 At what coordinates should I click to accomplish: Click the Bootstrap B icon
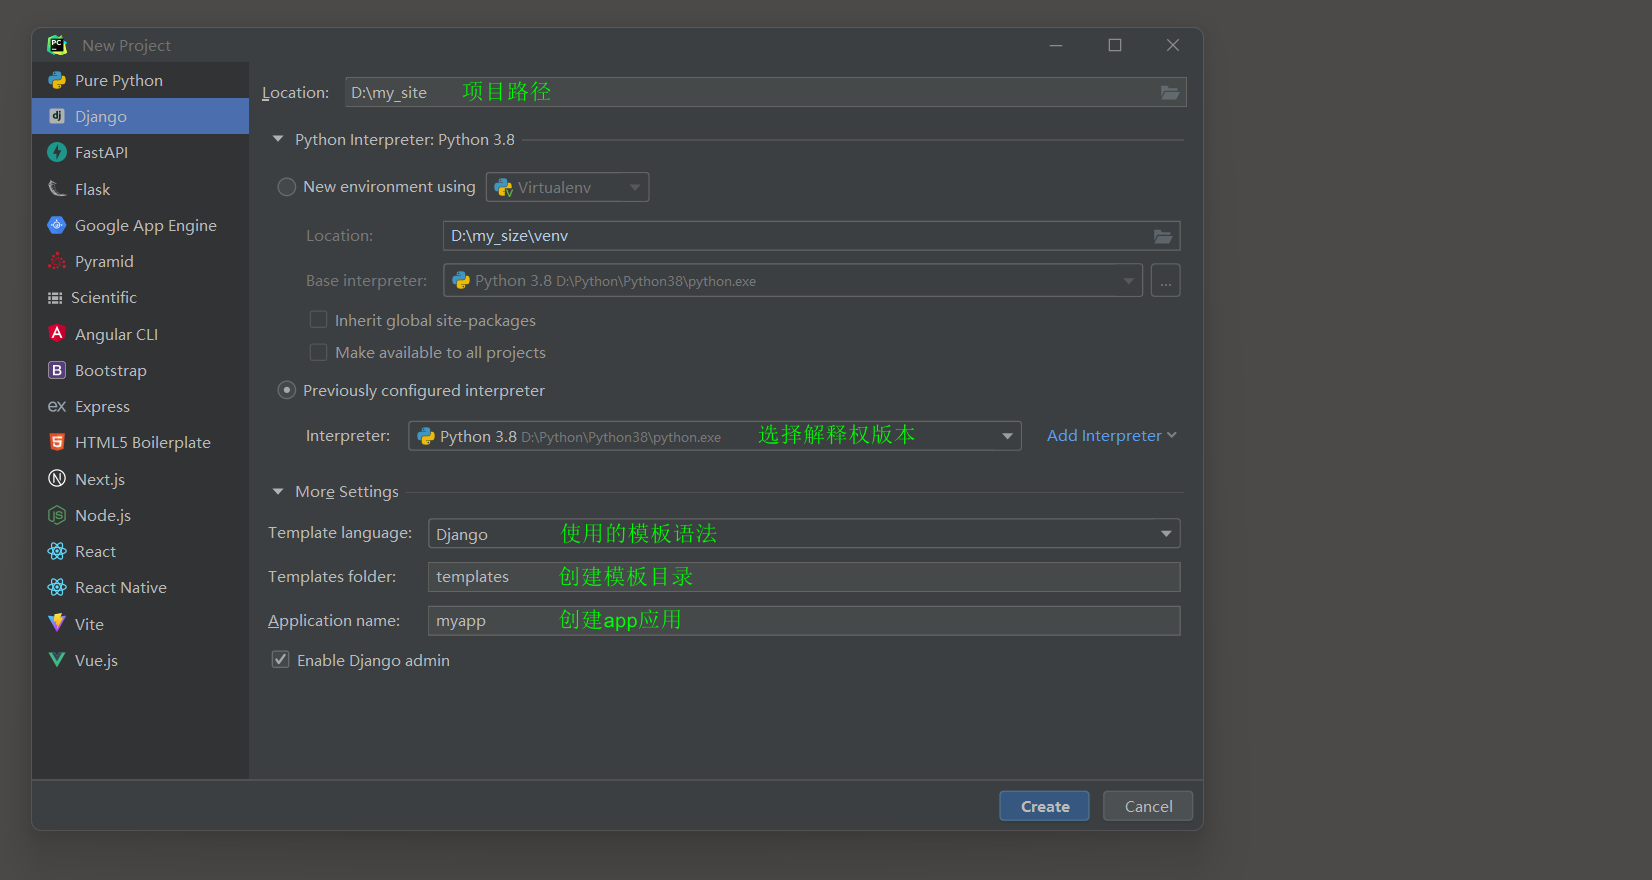[x=57, y=370]
